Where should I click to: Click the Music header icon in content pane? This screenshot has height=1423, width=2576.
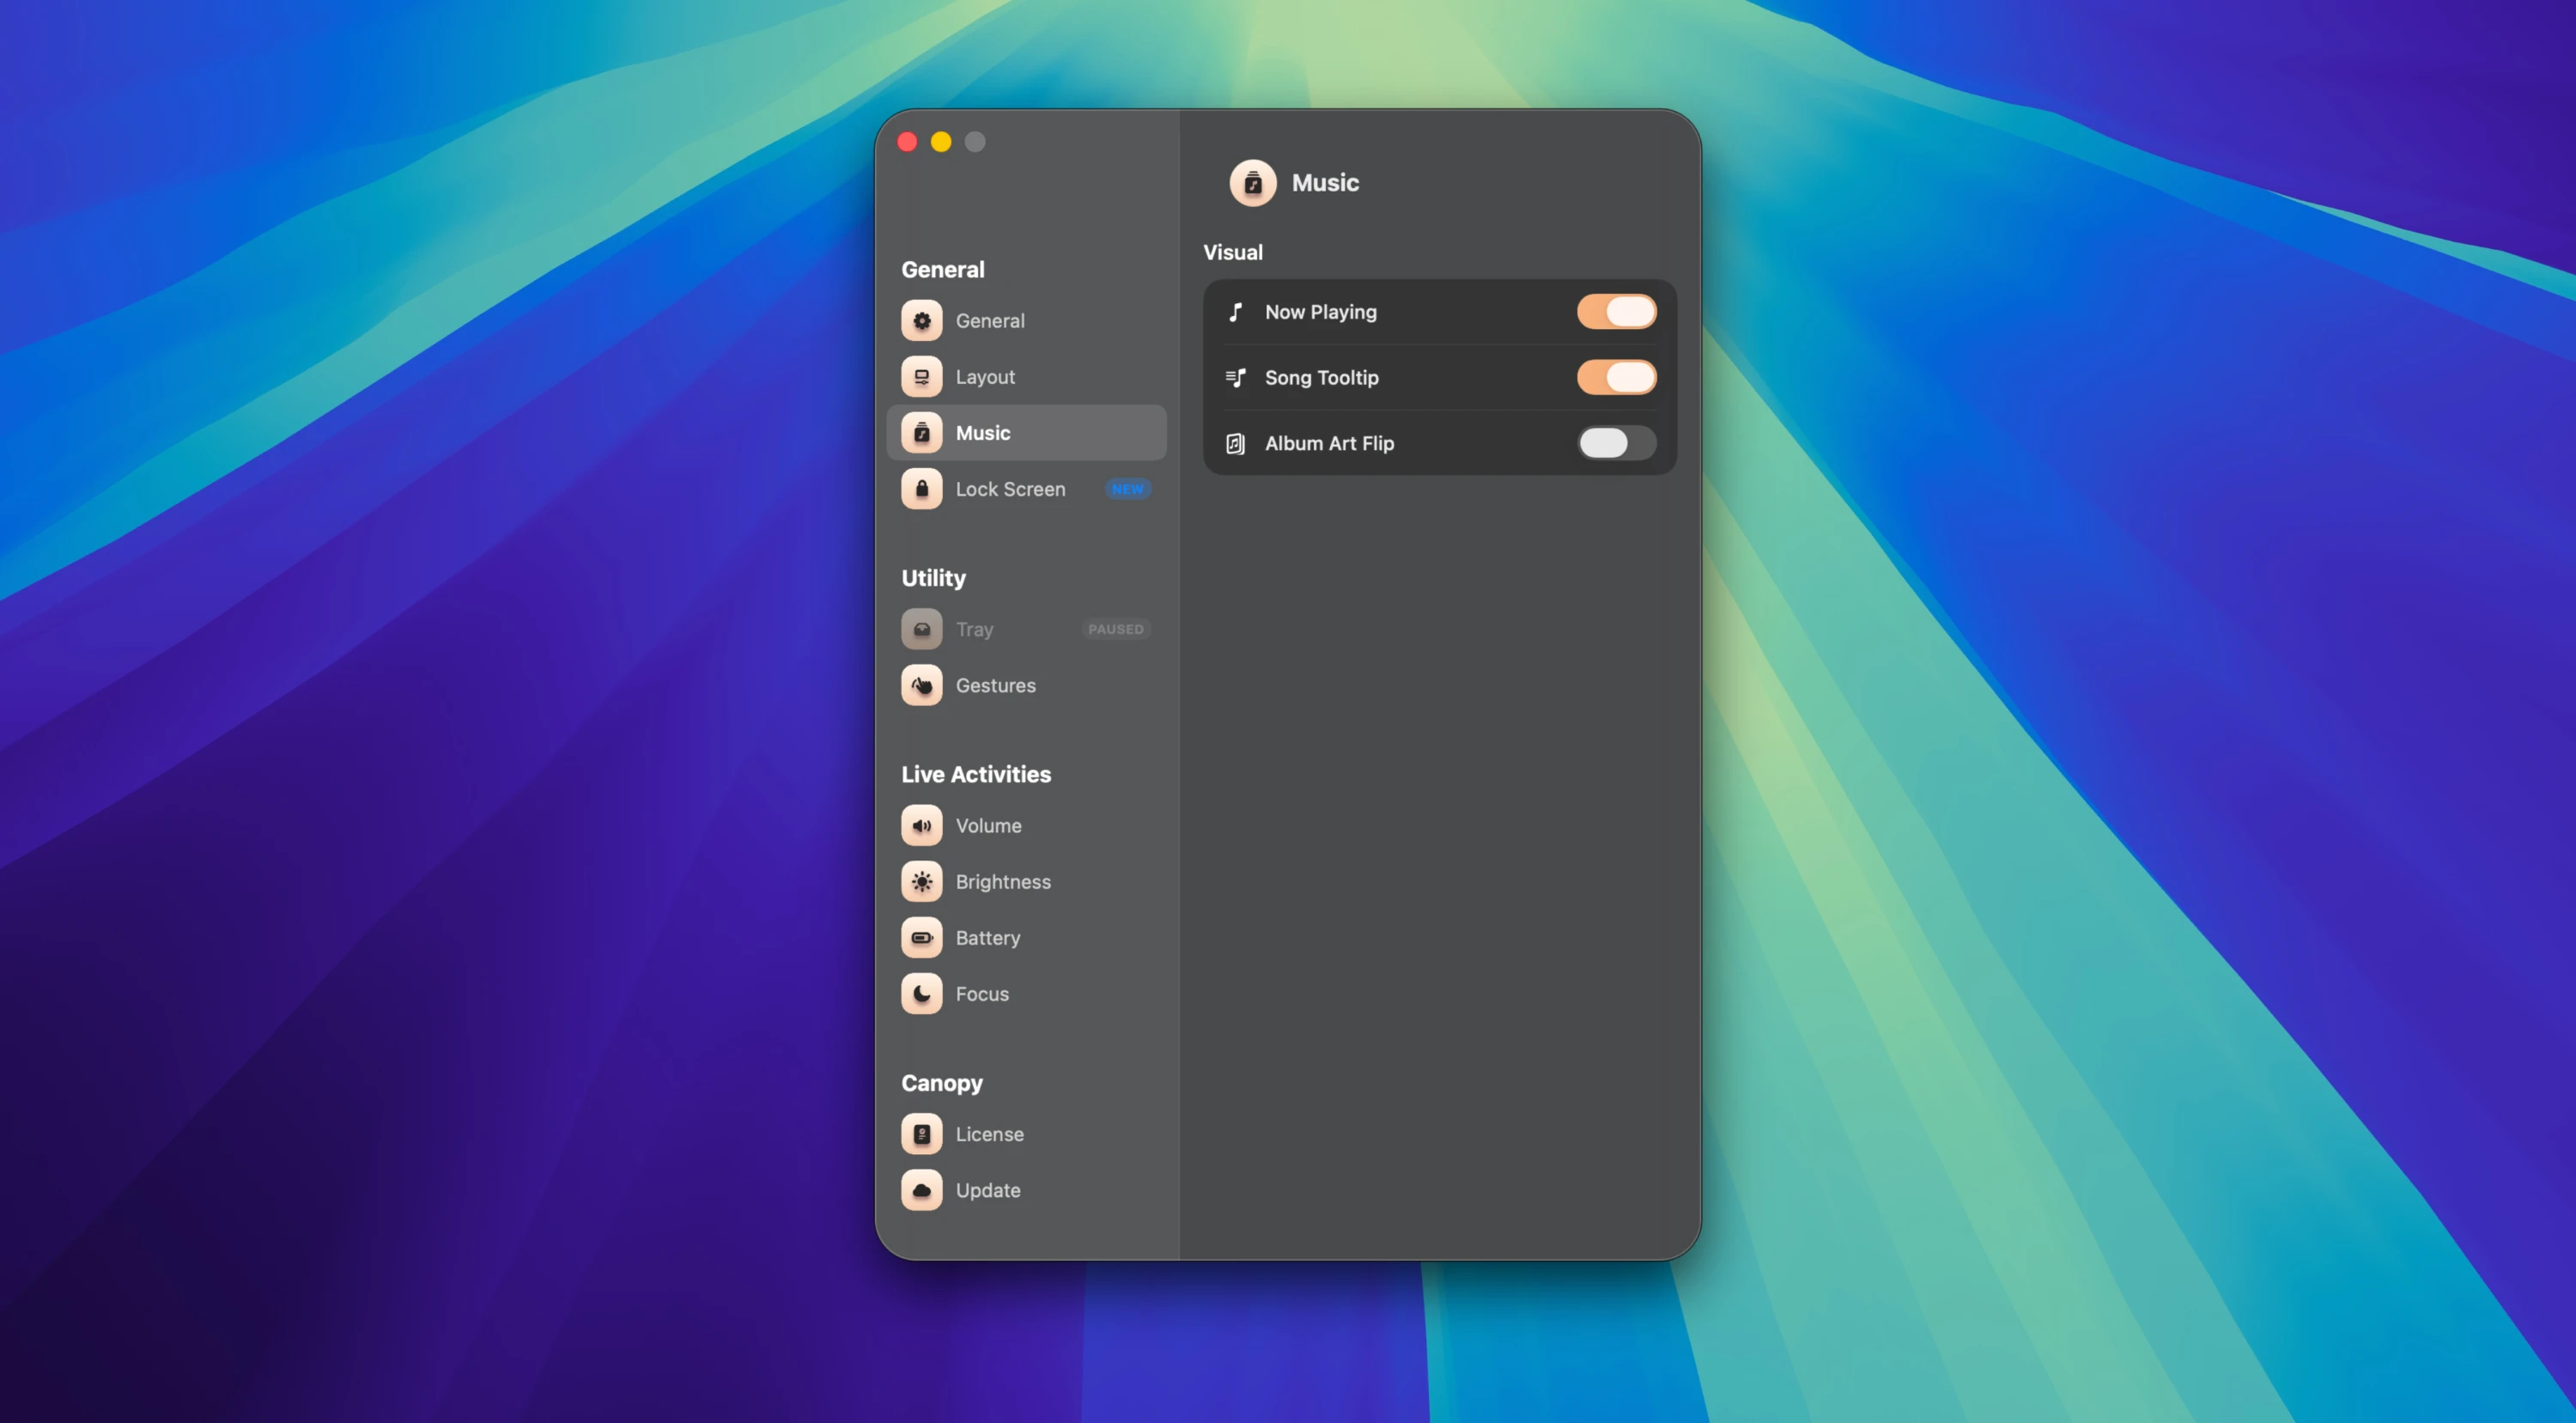point(1253,183)
